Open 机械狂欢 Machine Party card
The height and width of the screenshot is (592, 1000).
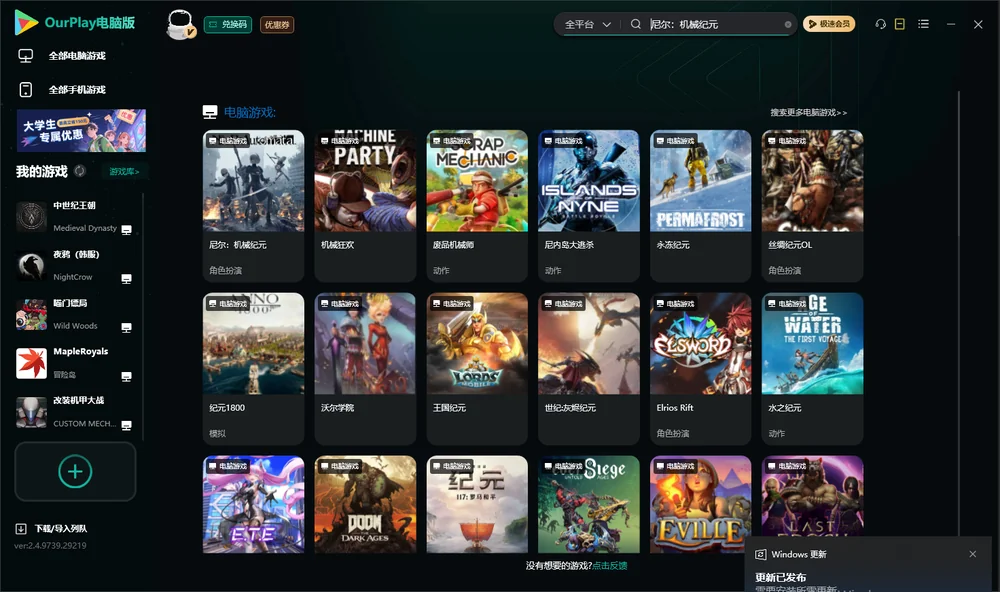[x=365, y=205]
